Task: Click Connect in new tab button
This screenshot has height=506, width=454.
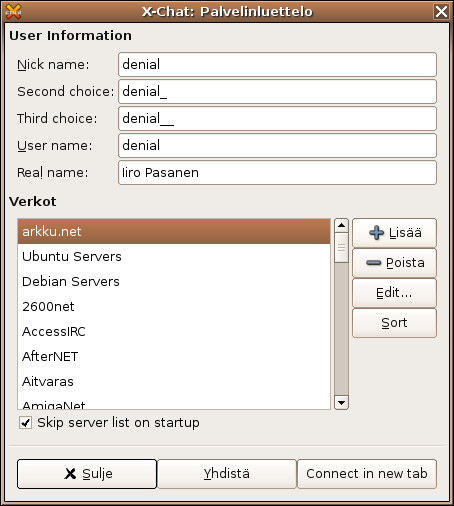Action: [x=367, y=474]
